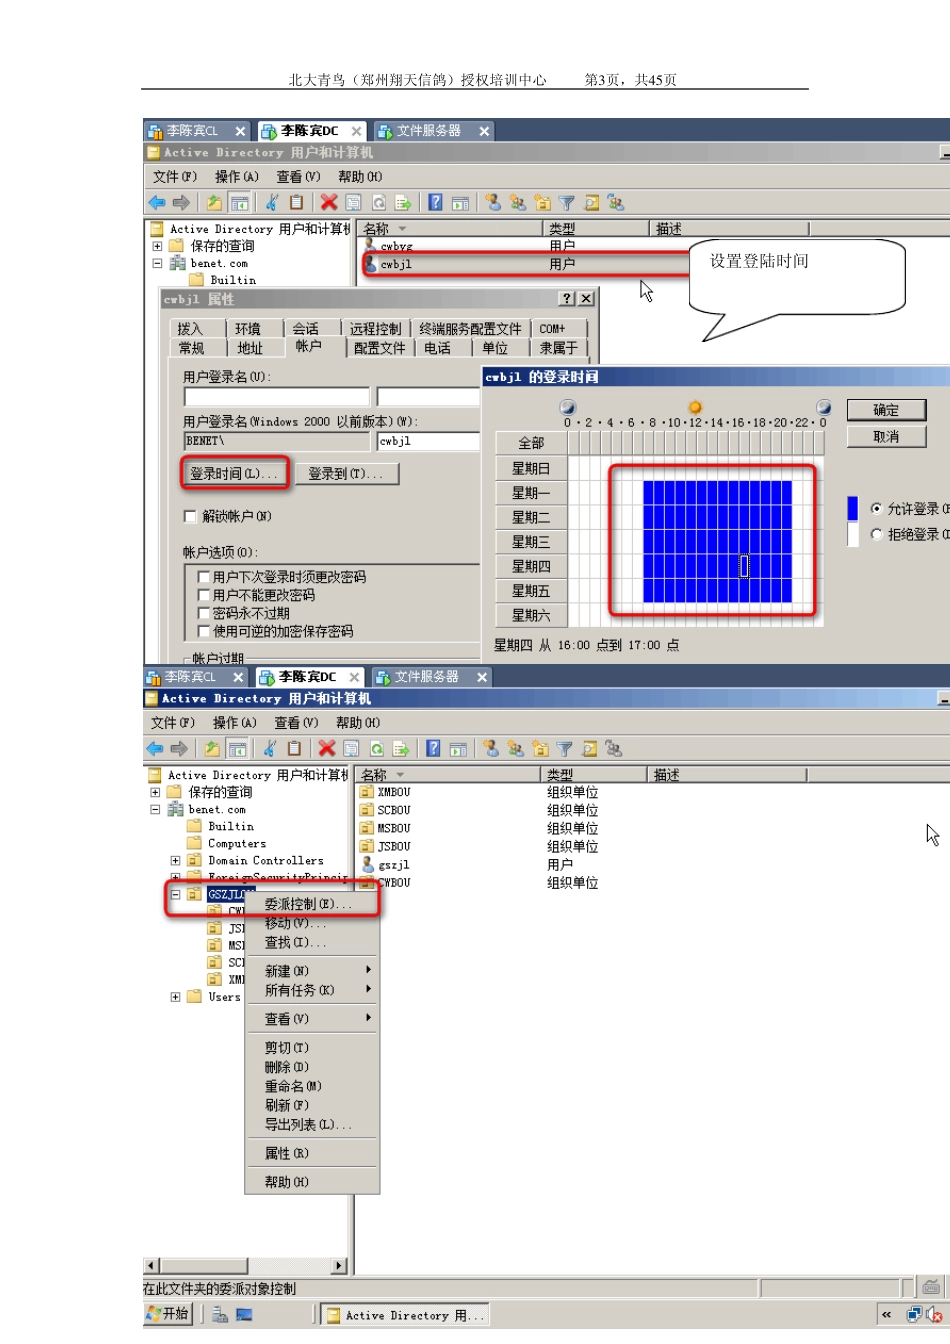950x1344 pixels.
Task: Collapse benet.com in upper window tree
Action: click(157, 264)
